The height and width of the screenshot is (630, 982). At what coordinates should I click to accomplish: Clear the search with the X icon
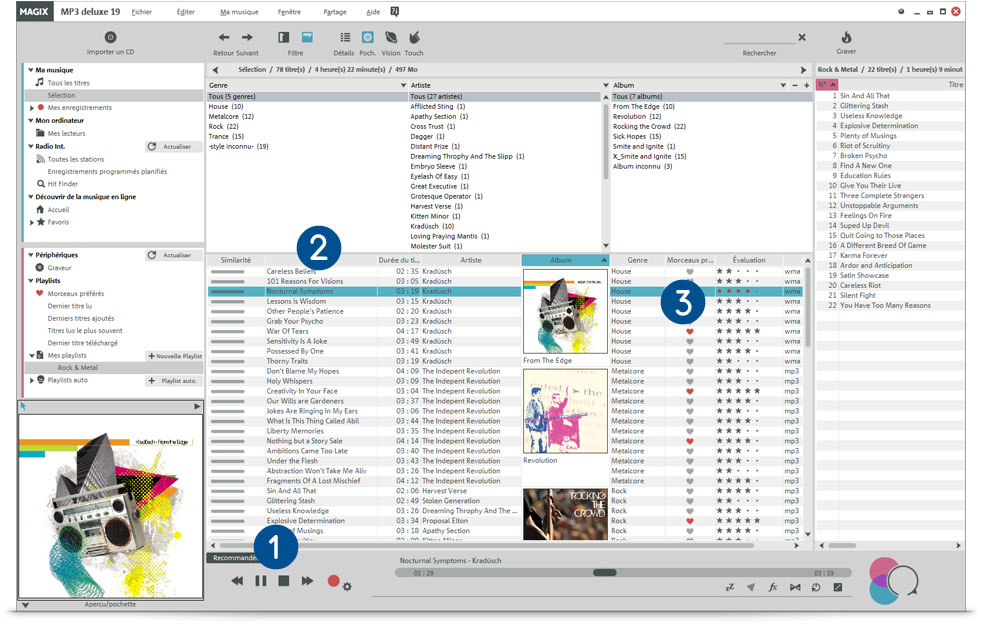pyautogui.click(x=802, y=38)
